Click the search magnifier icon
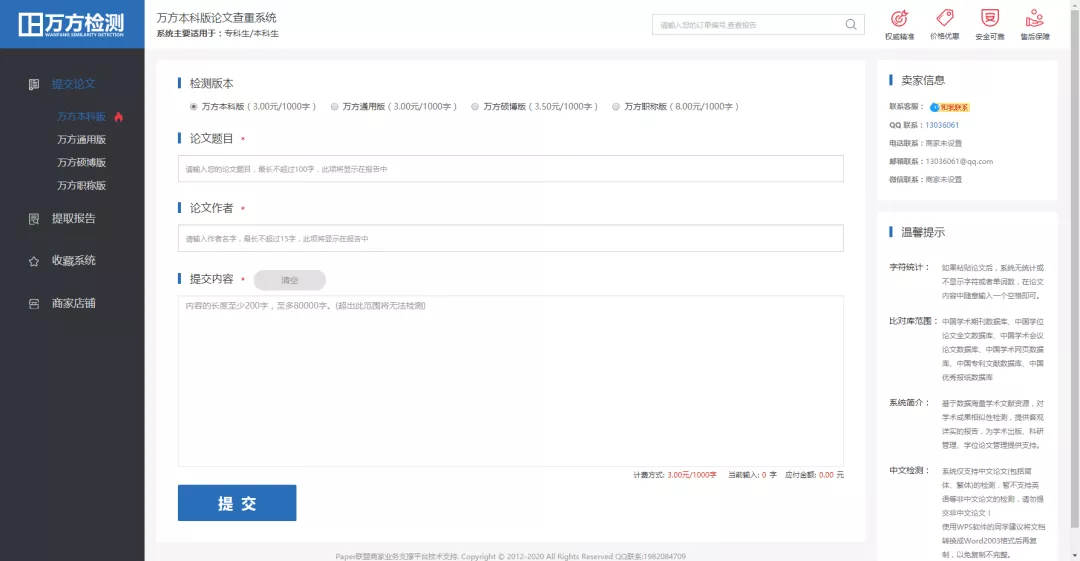 coord(851,25)
